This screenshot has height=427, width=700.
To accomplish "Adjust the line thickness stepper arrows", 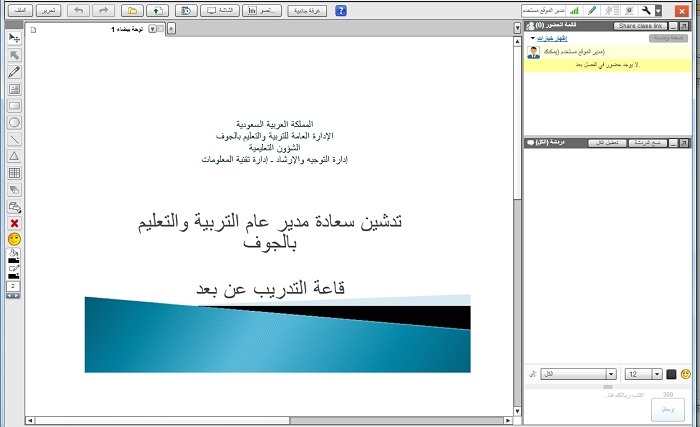I will [x=13, y=296].
